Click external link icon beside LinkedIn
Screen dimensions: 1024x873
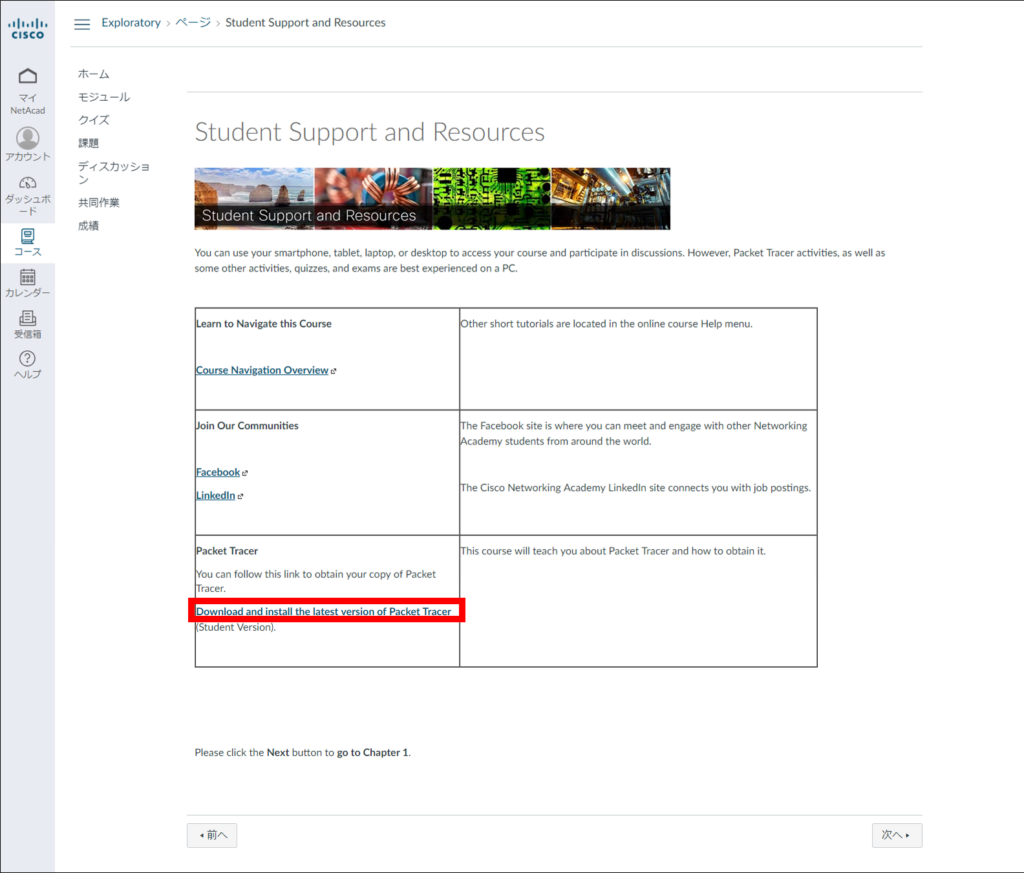click(240, 496)
